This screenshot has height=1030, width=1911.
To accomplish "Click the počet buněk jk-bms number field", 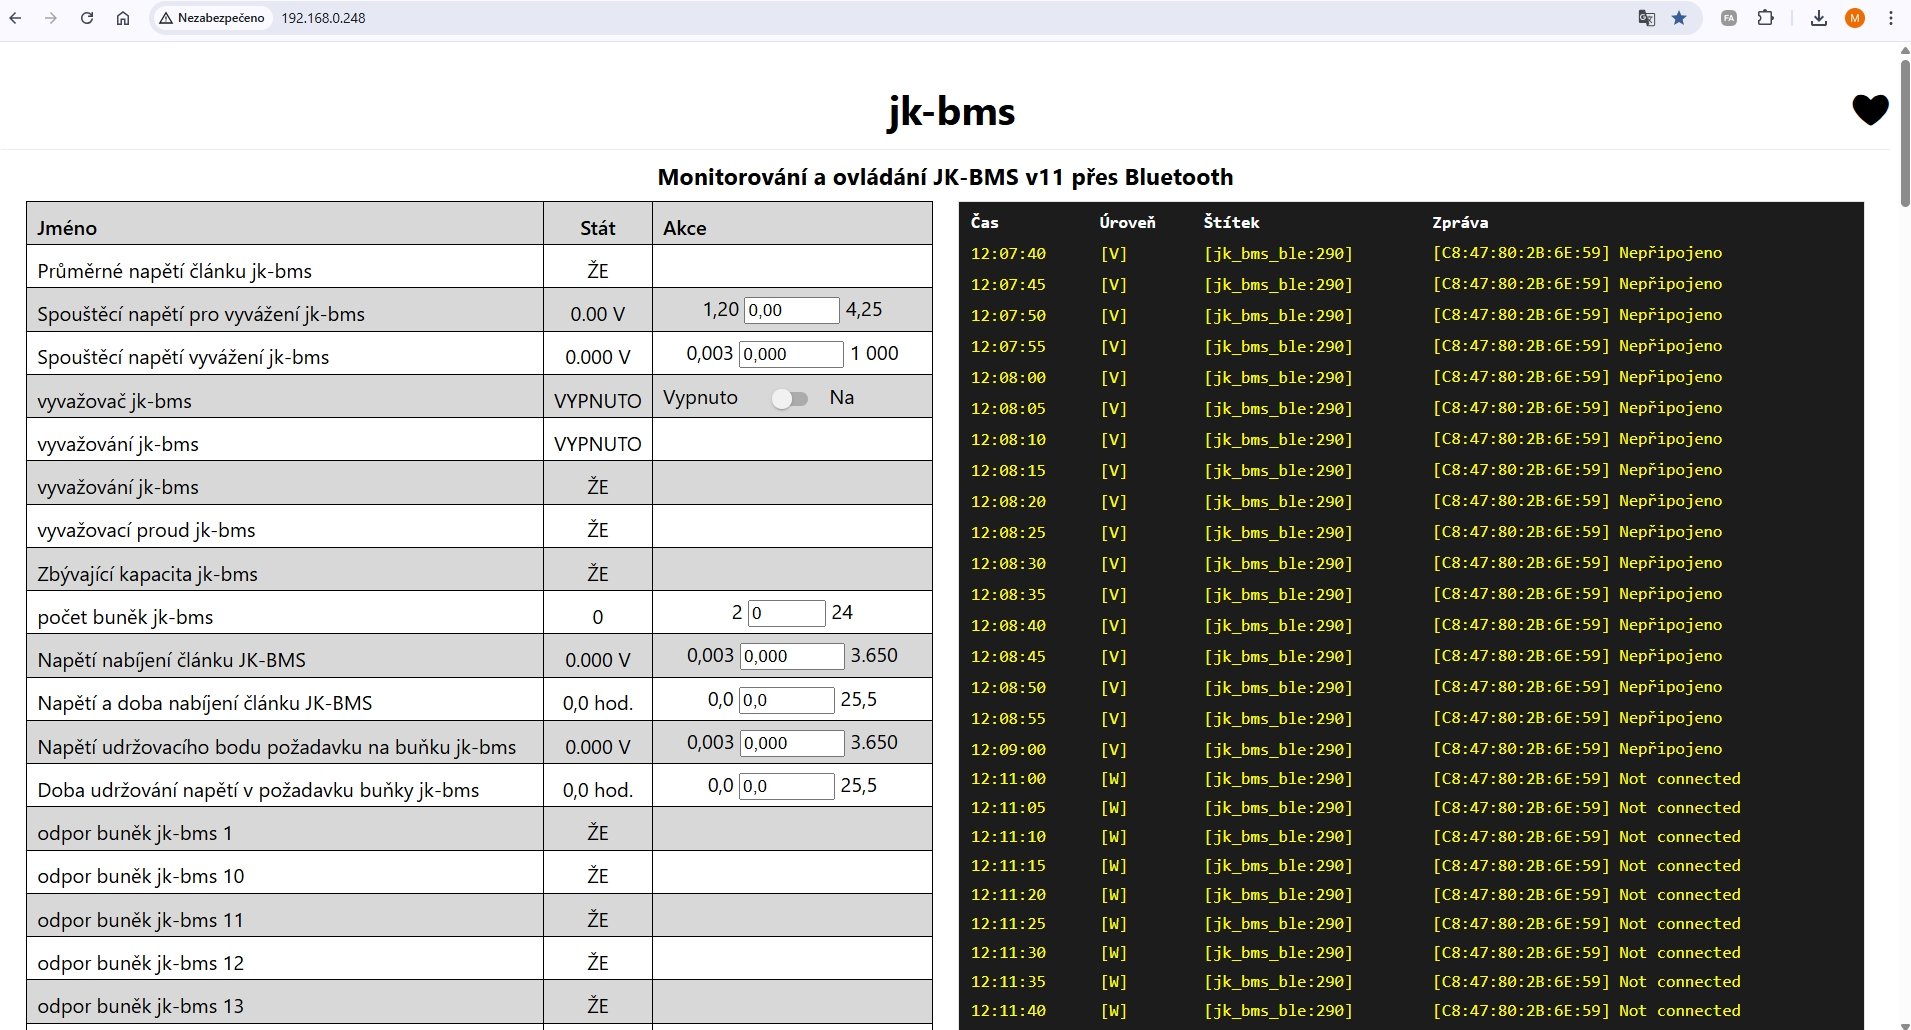I will [x=787, y=613].
